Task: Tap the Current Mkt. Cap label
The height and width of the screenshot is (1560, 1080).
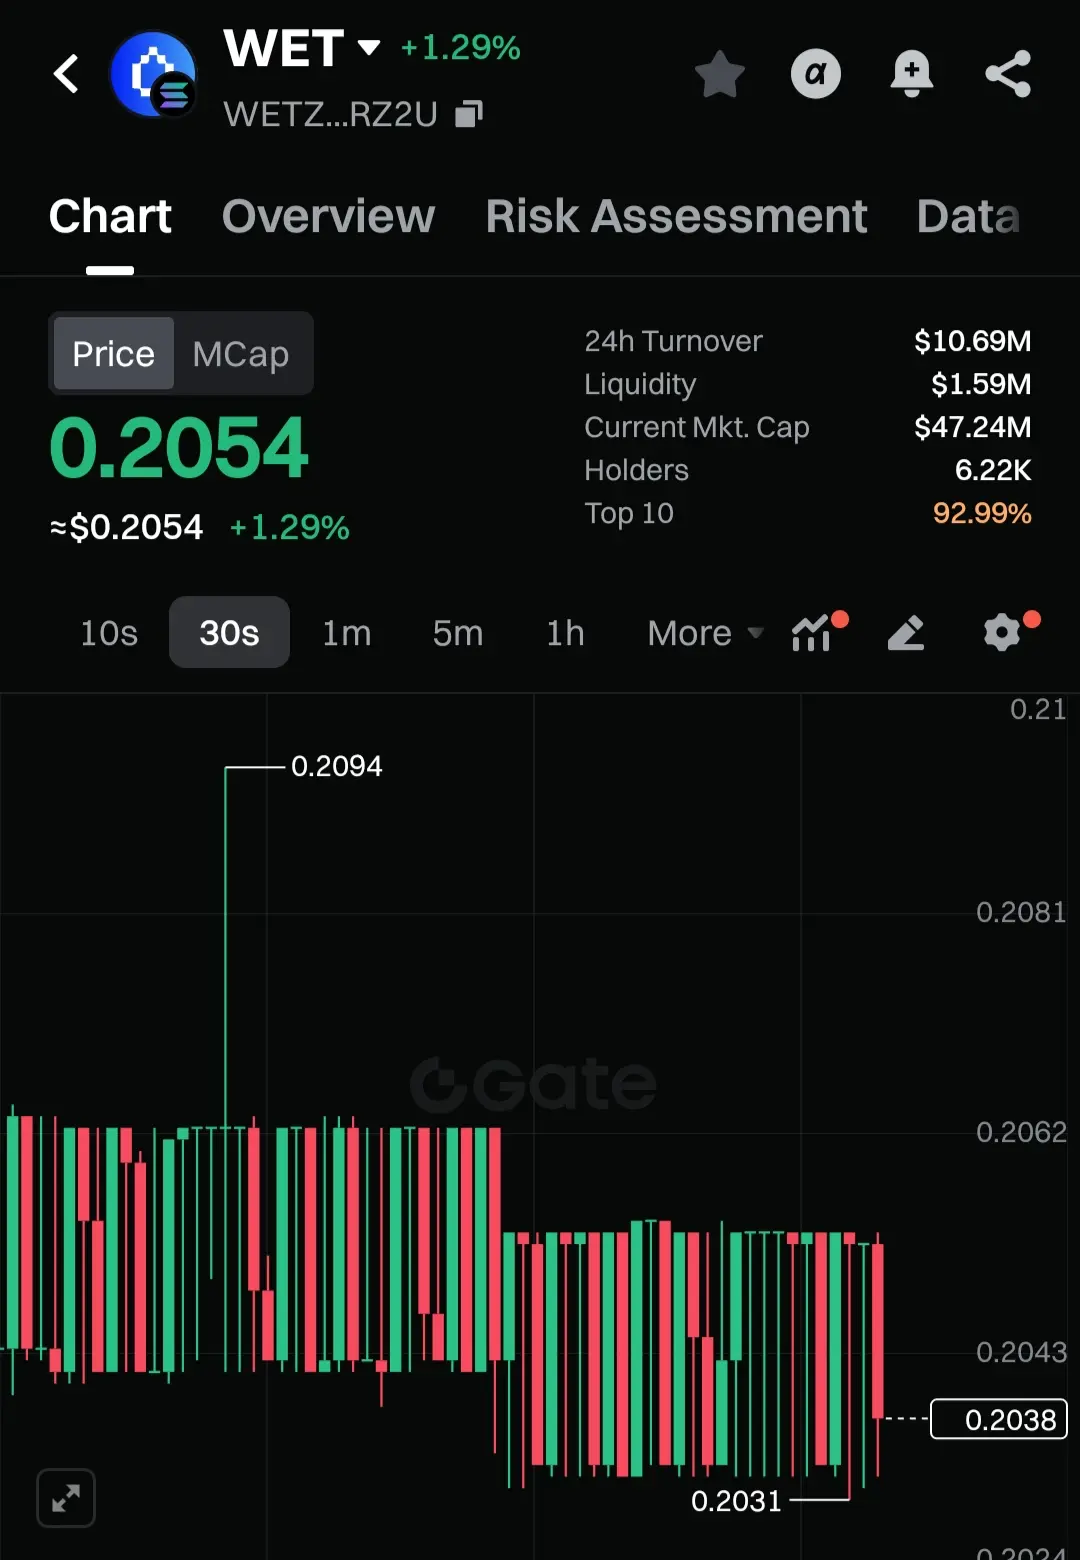Action: click(697, 427)
